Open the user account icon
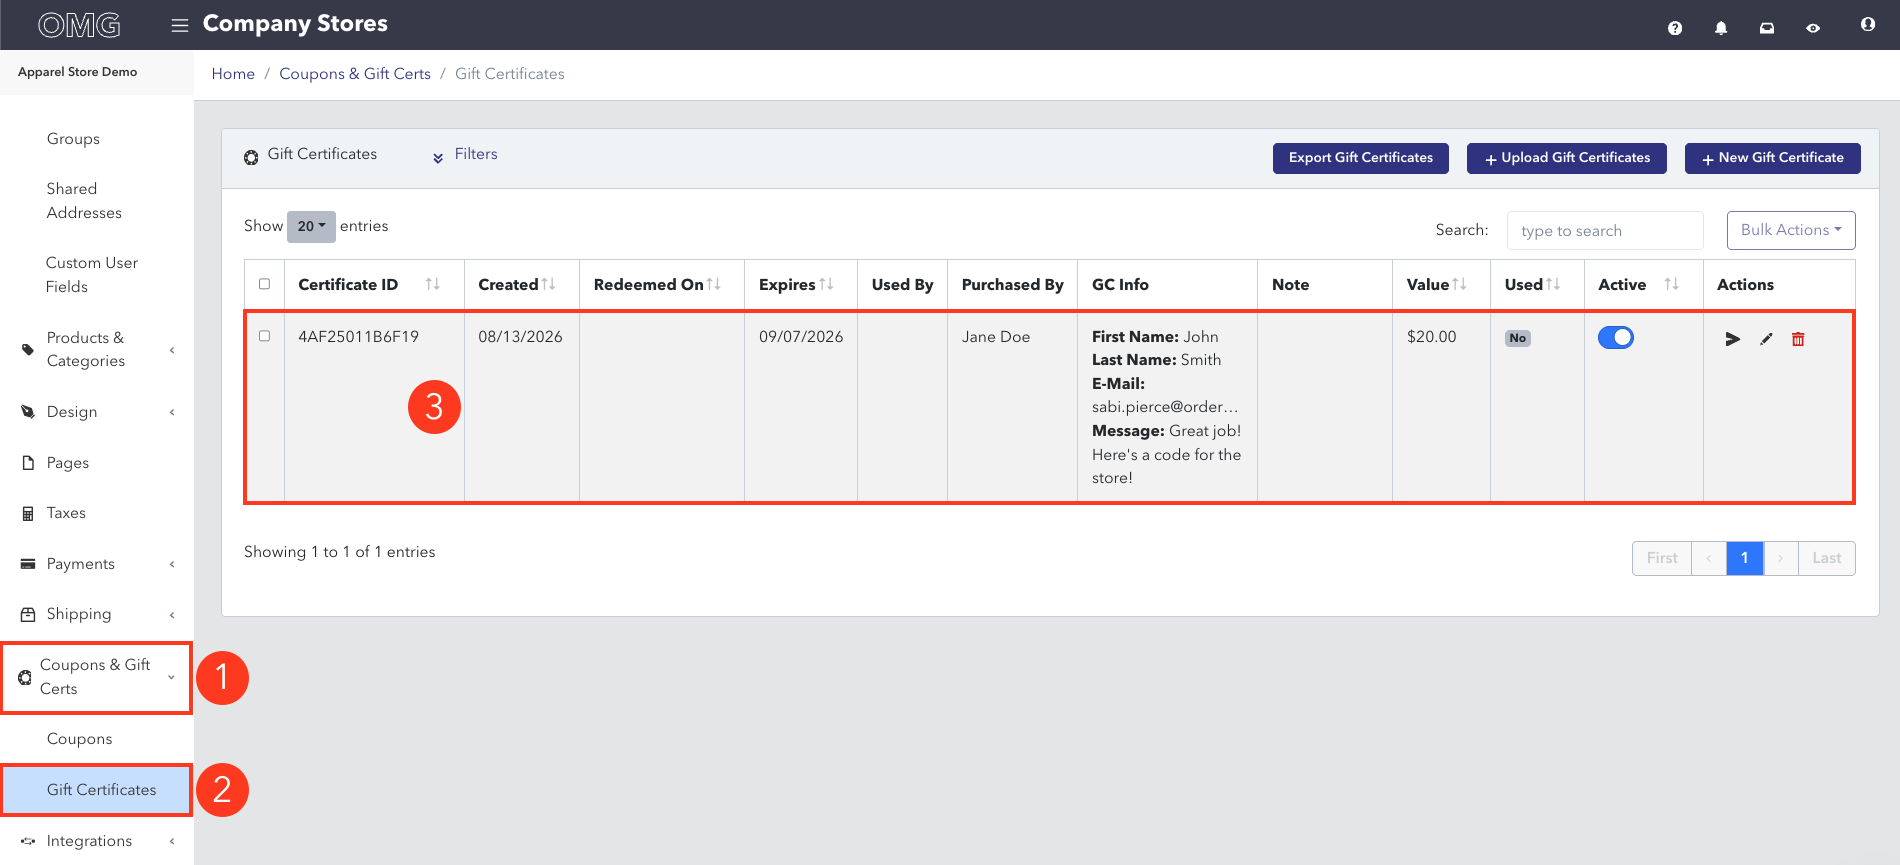Image resolution: width=1900 pixels, height=865 pixels. [1868, 24]
